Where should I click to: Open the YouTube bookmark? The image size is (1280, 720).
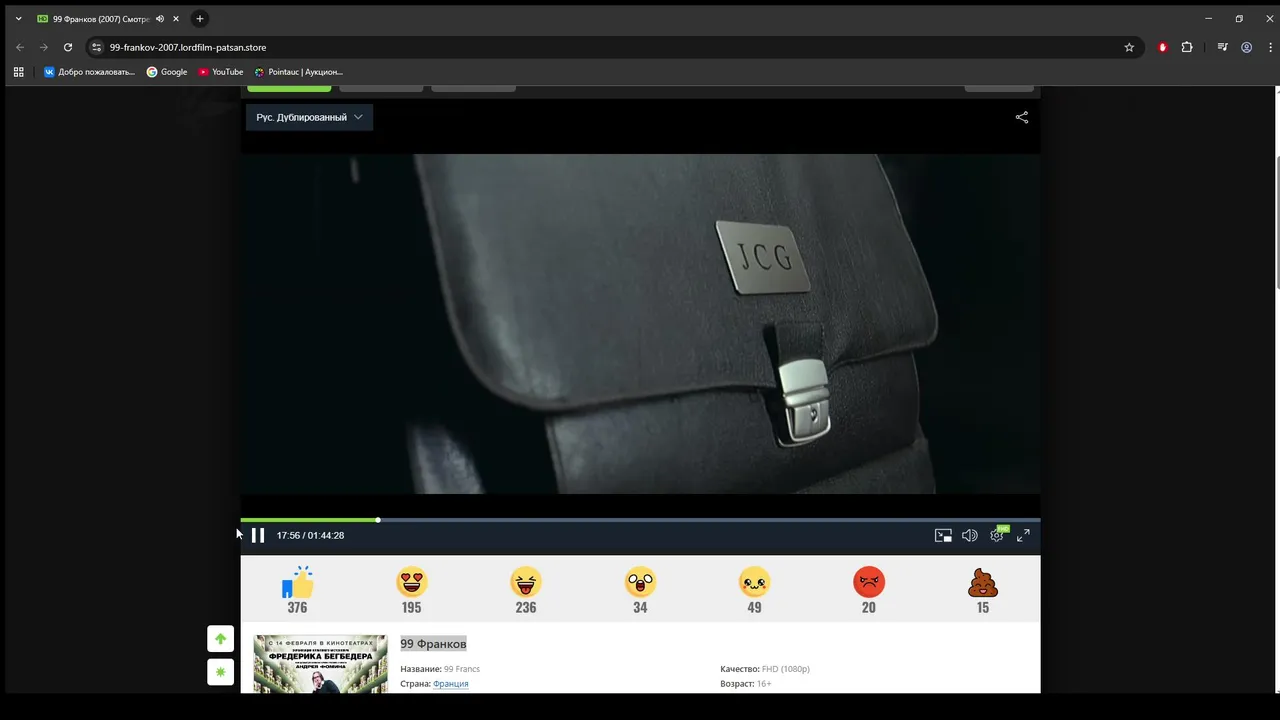click(221, 72)
